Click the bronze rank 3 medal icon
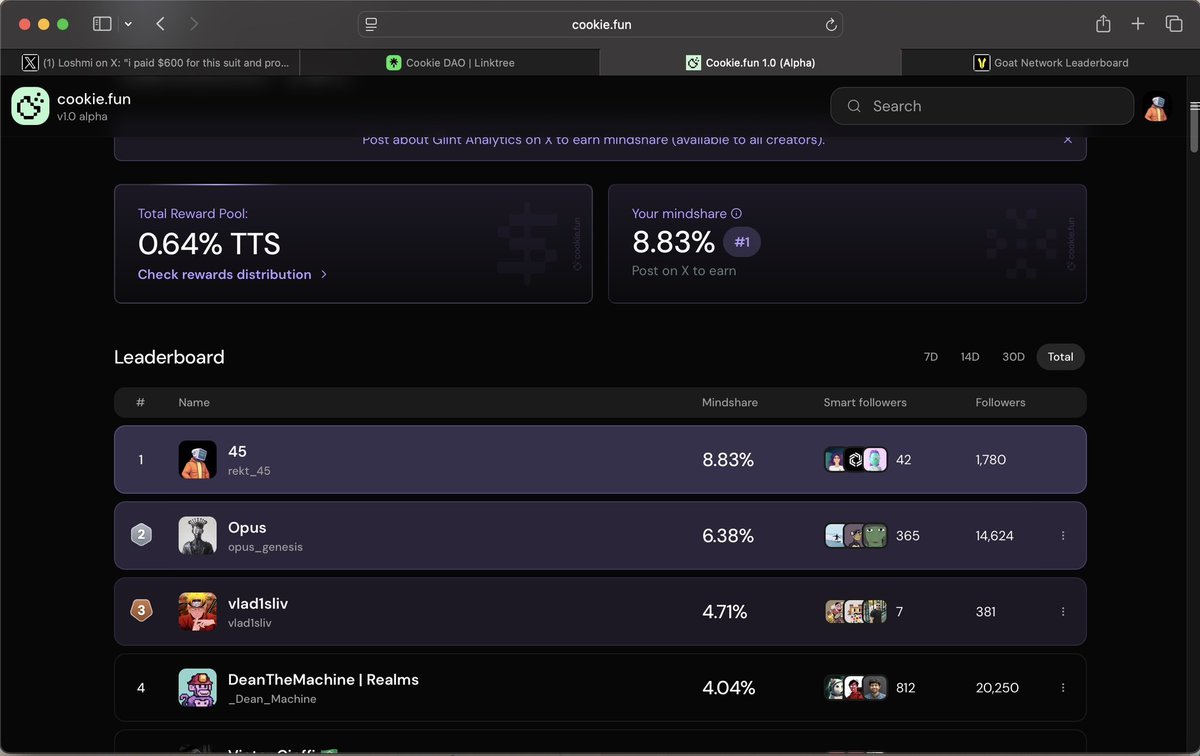Image resolution: width=1200 pixels, height=756 pixels. 141,611
